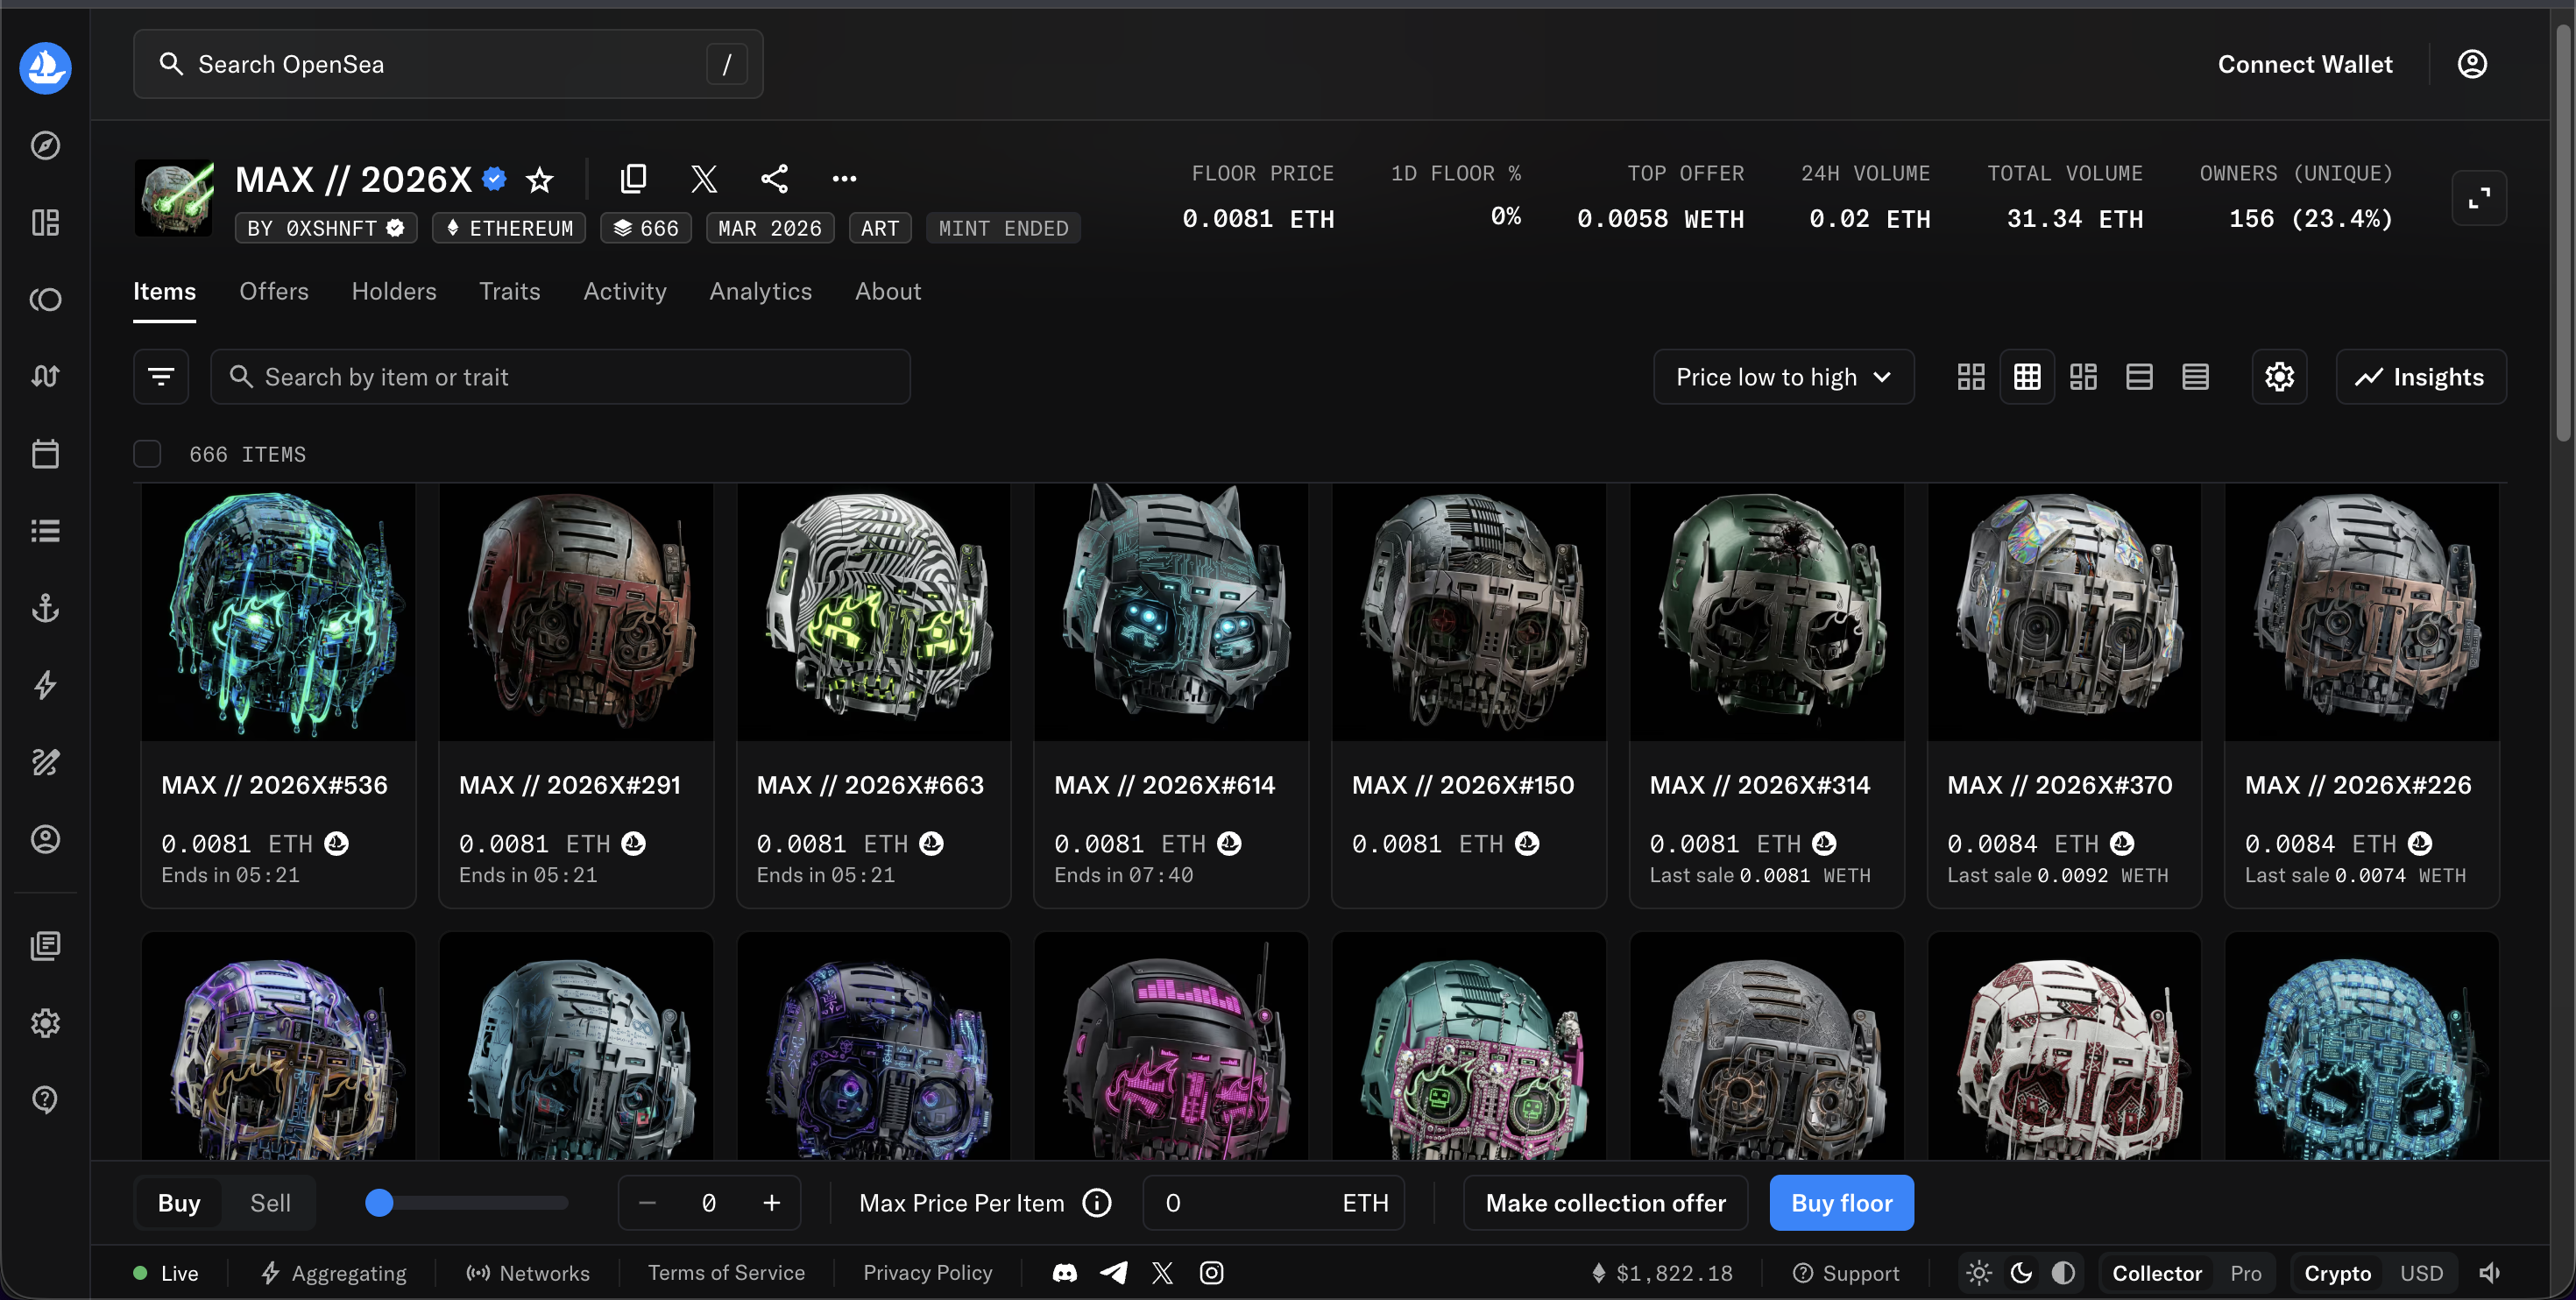The width and height of the screenshot is (2576, 1300).
Task: Switch to Pro mode
Action: tap(2246, 1273)
